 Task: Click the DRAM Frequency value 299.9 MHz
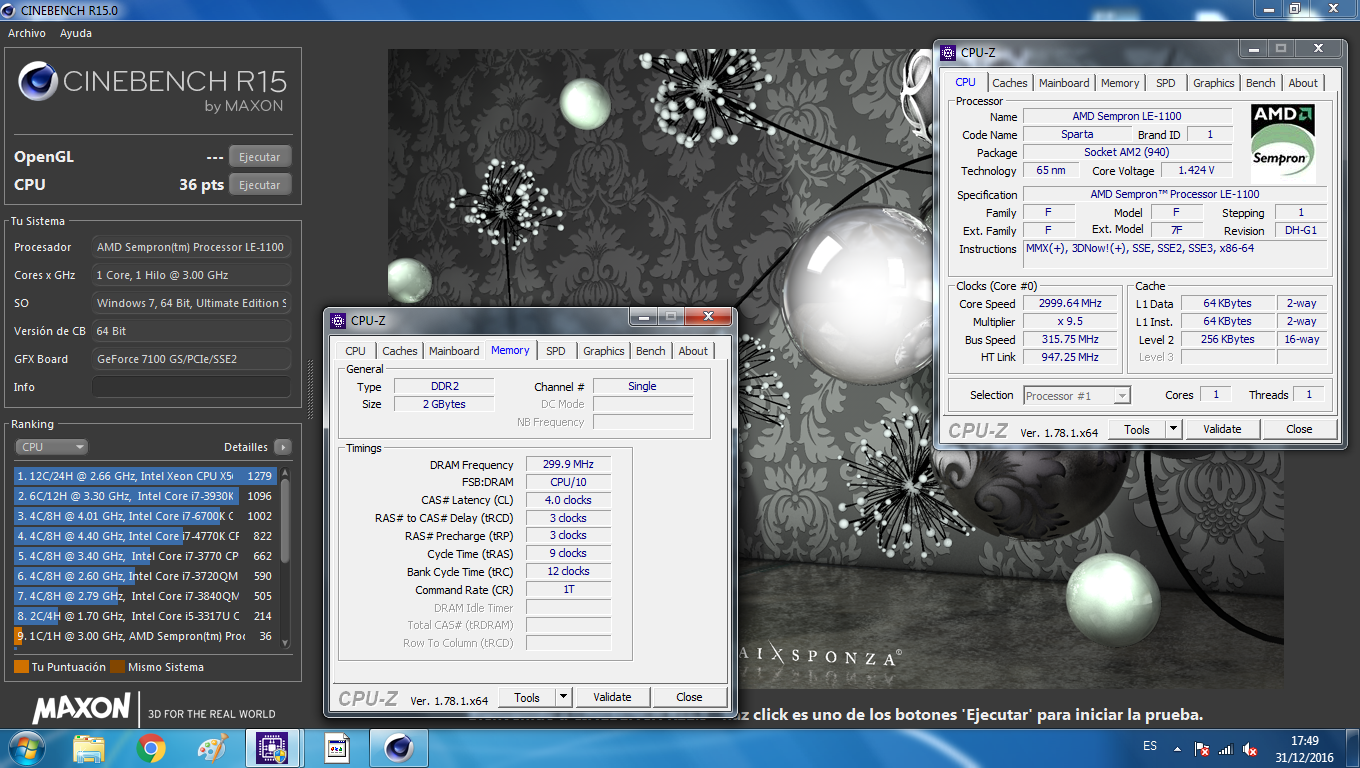[568, 465]
